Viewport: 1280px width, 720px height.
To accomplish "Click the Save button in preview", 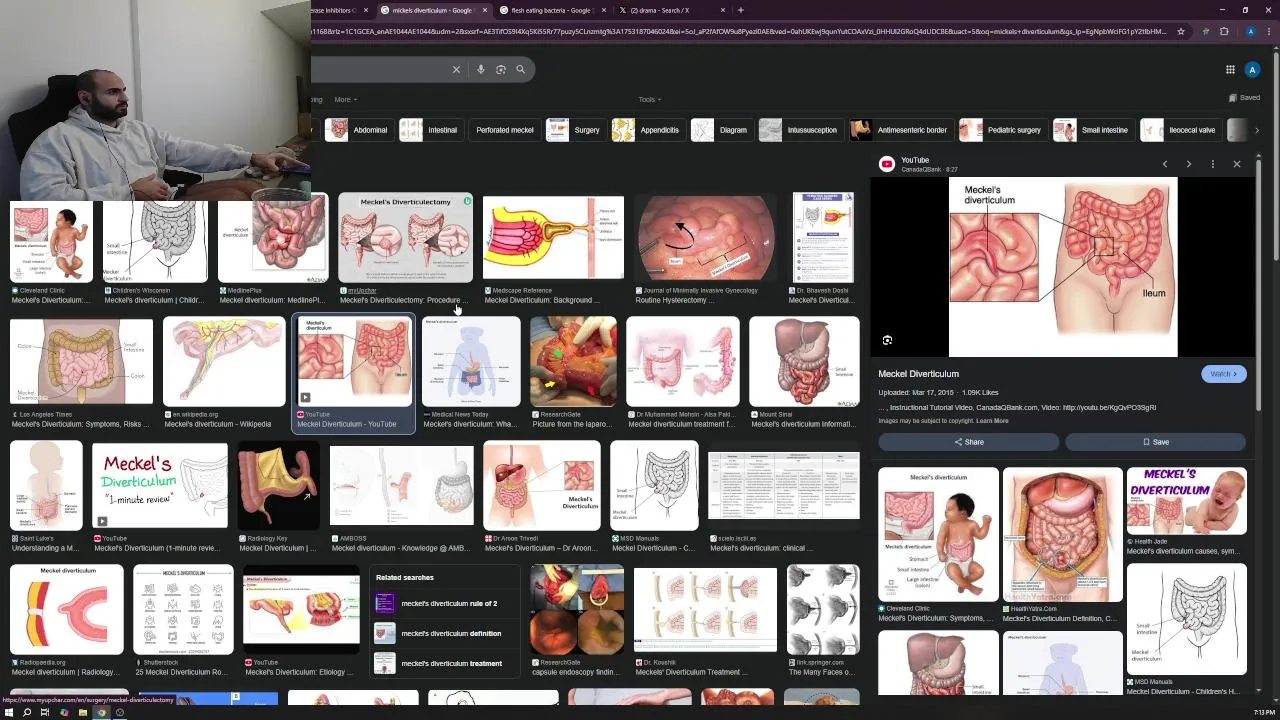I will [x=1156, y=442].
